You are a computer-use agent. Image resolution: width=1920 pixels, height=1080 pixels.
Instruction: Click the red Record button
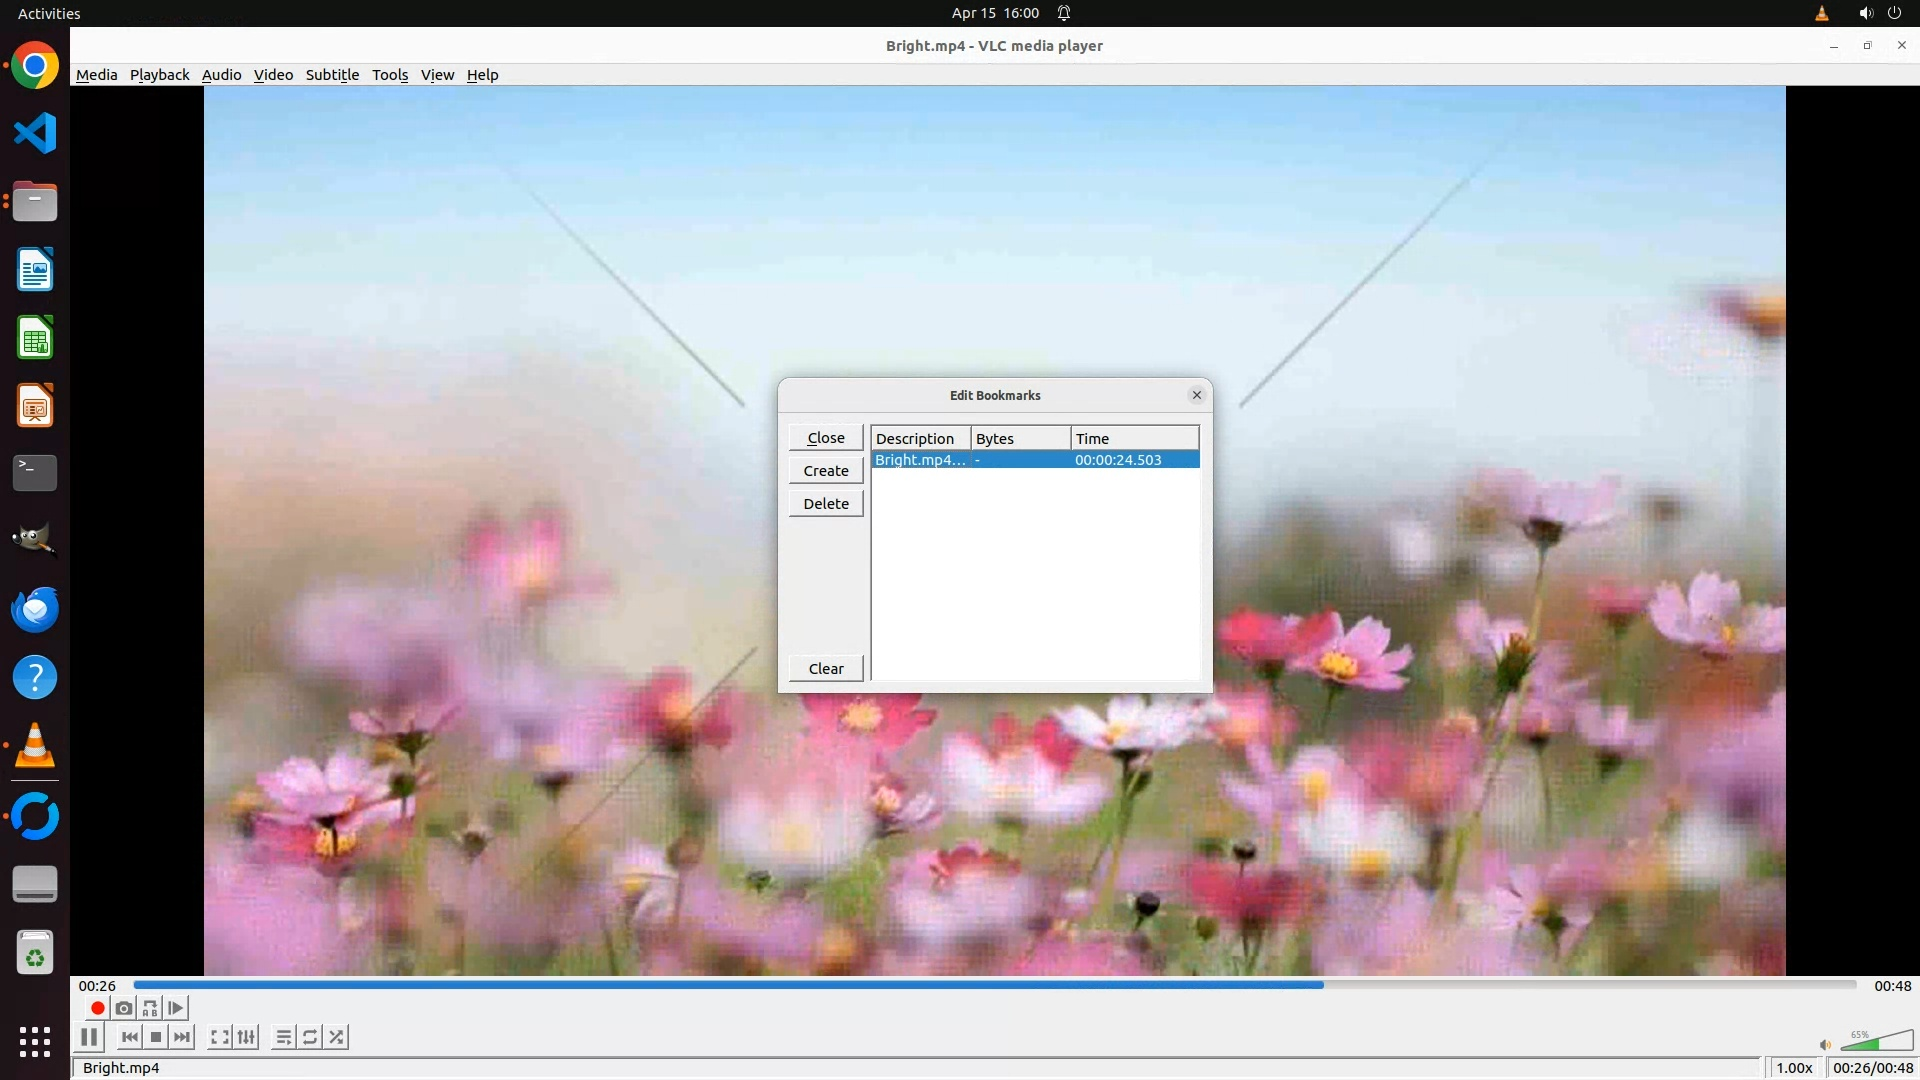(x=97, y=1008)
